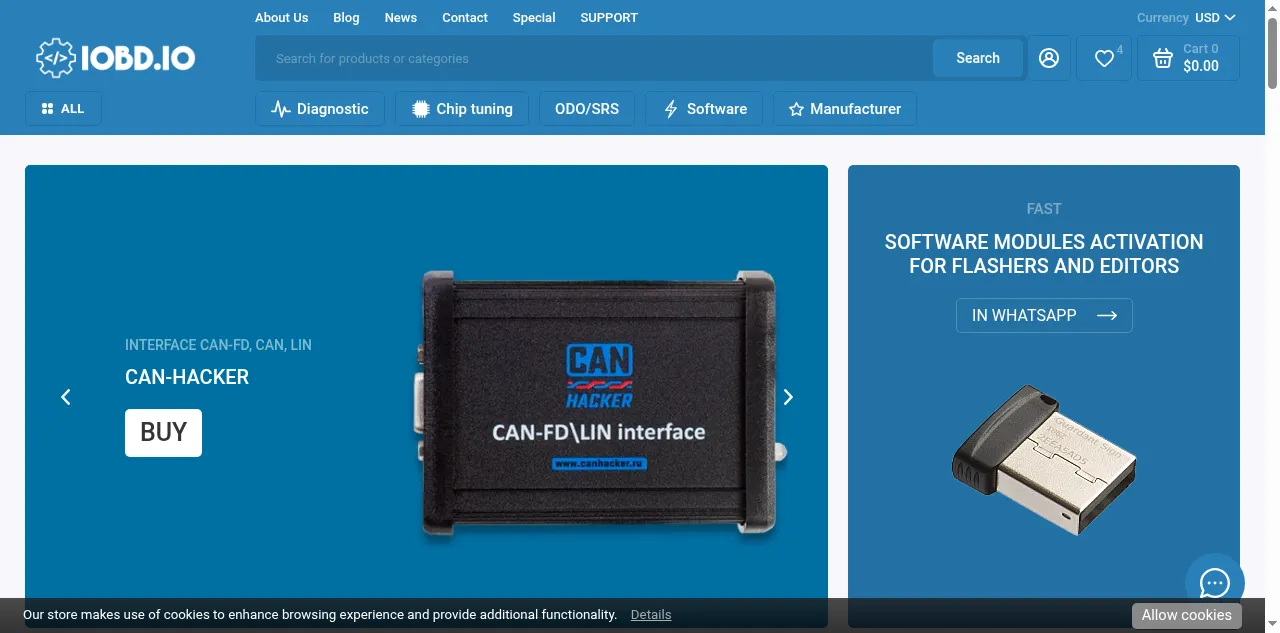Go to next slide arrow
This screenshot has height=633, width=1280.
click(x=788, y=397)
